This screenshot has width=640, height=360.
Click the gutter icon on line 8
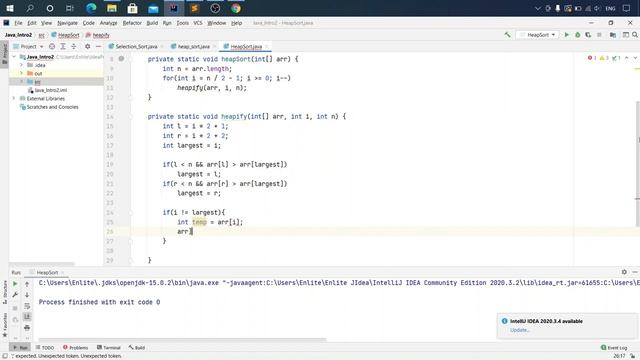click(121, 59)
